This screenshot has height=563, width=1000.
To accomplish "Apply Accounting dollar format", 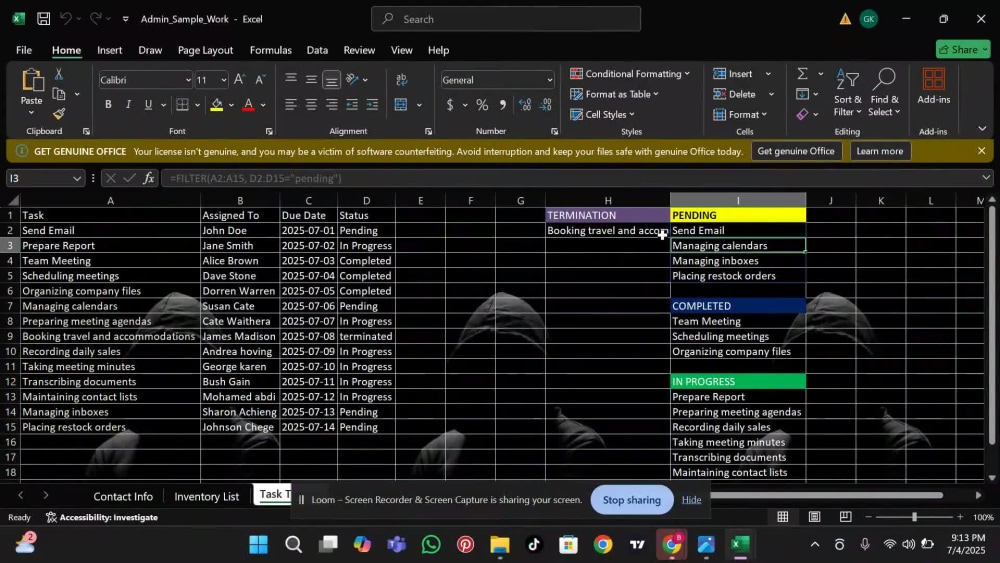I will click(x=450, y=105).
